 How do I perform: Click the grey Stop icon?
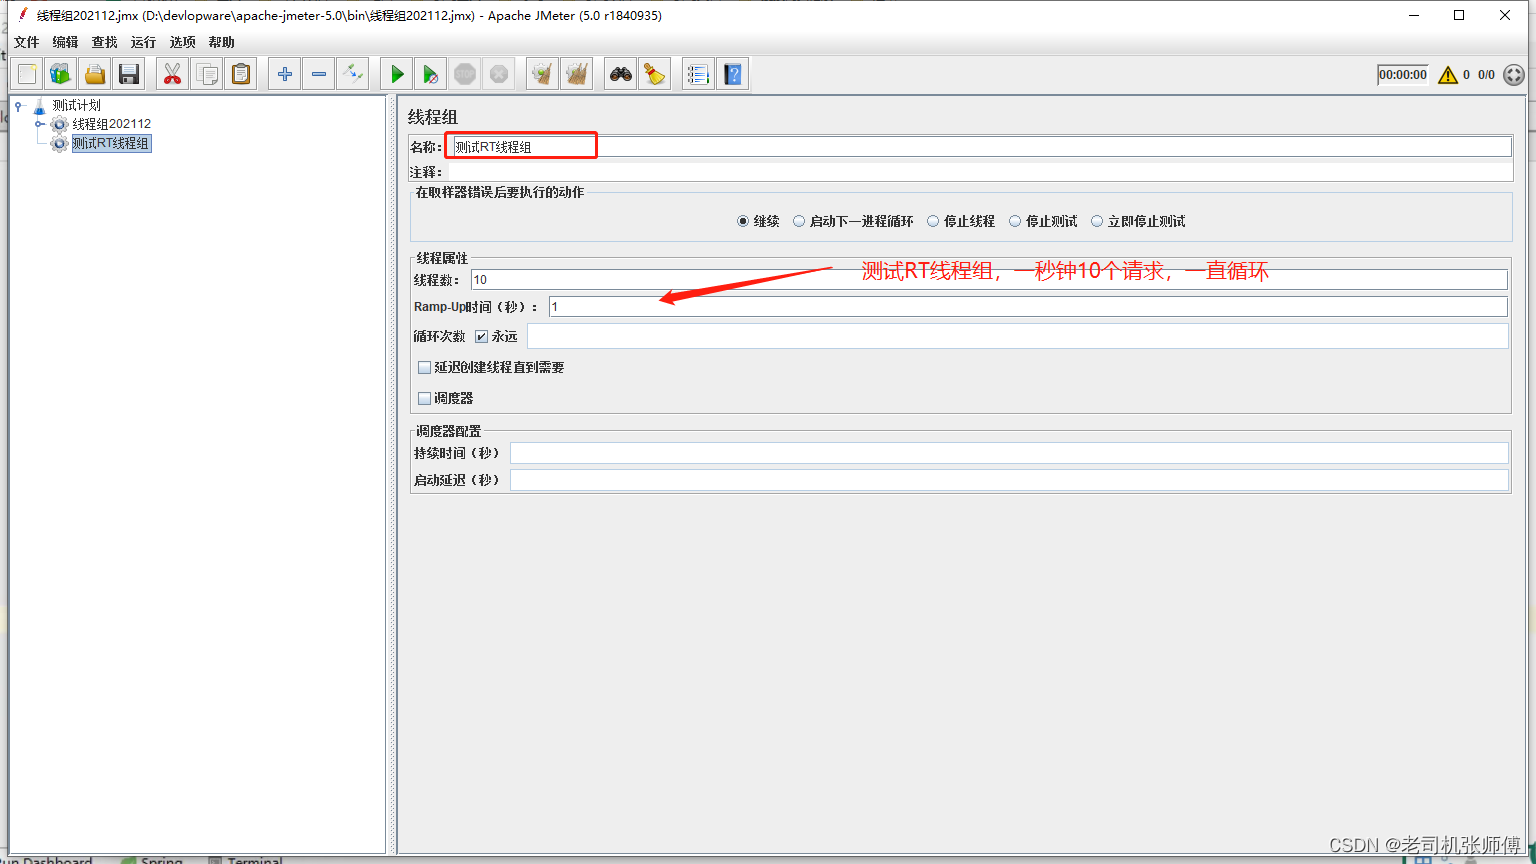point(464,74)
